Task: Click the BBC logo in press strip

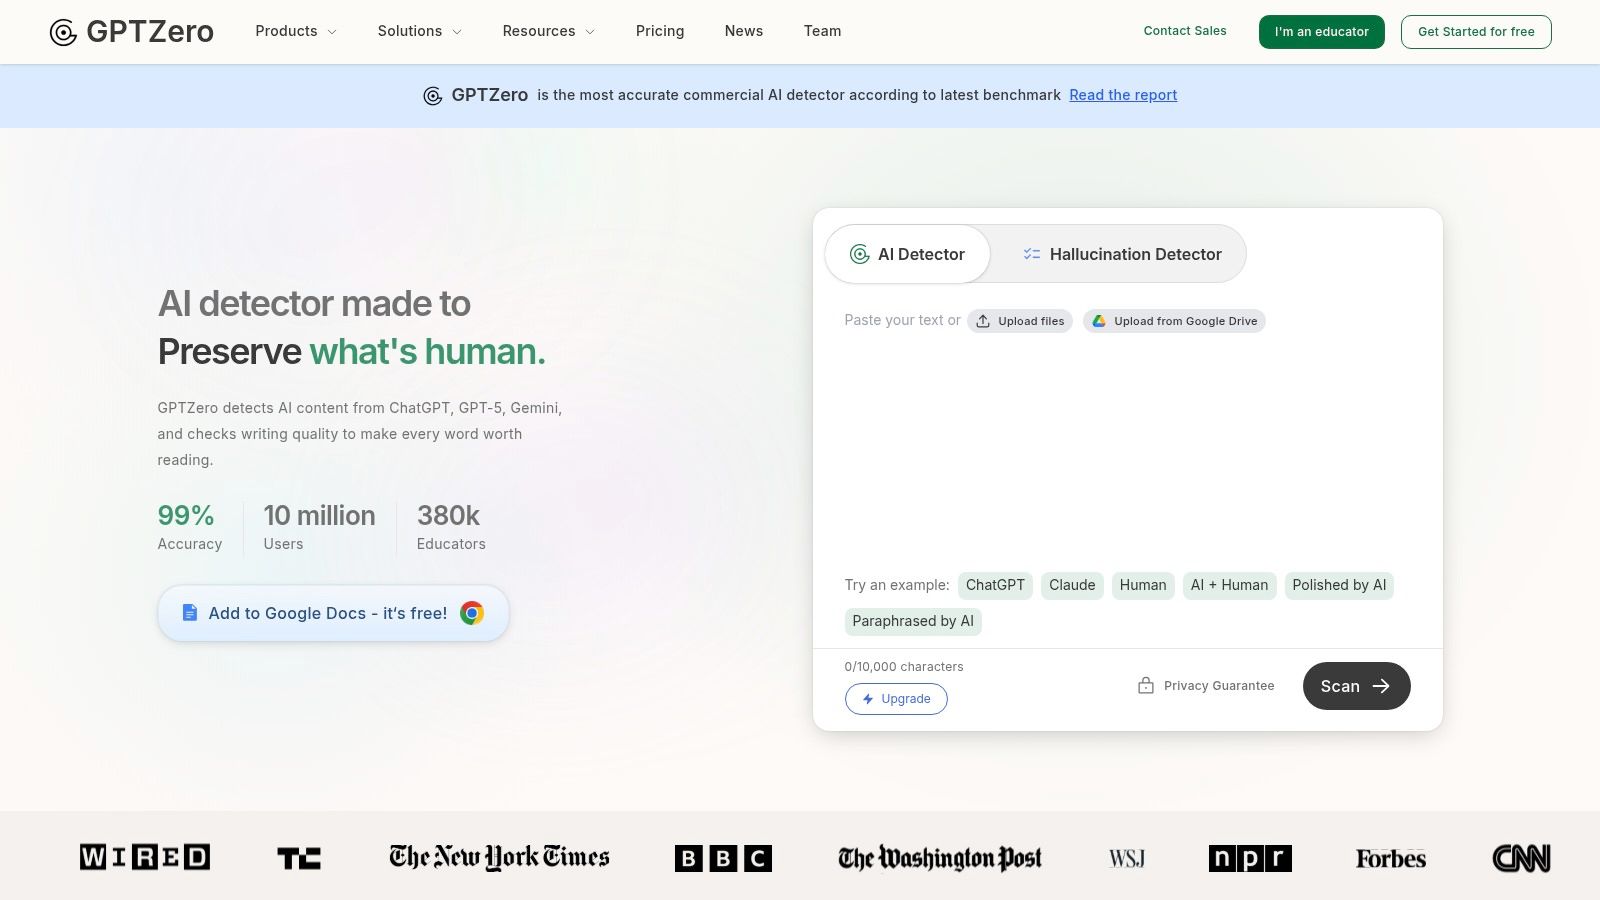Action: click(x=723, y=858)
